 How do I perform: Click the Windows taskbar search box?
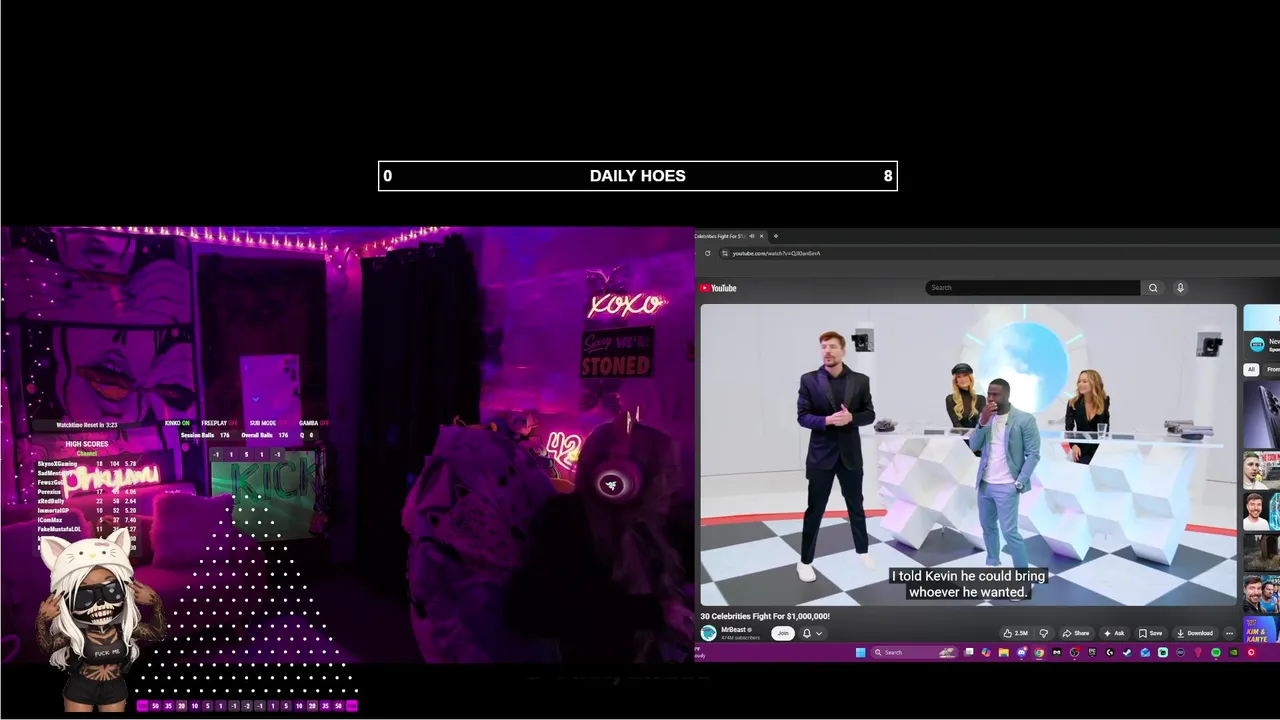coord(914,652)
